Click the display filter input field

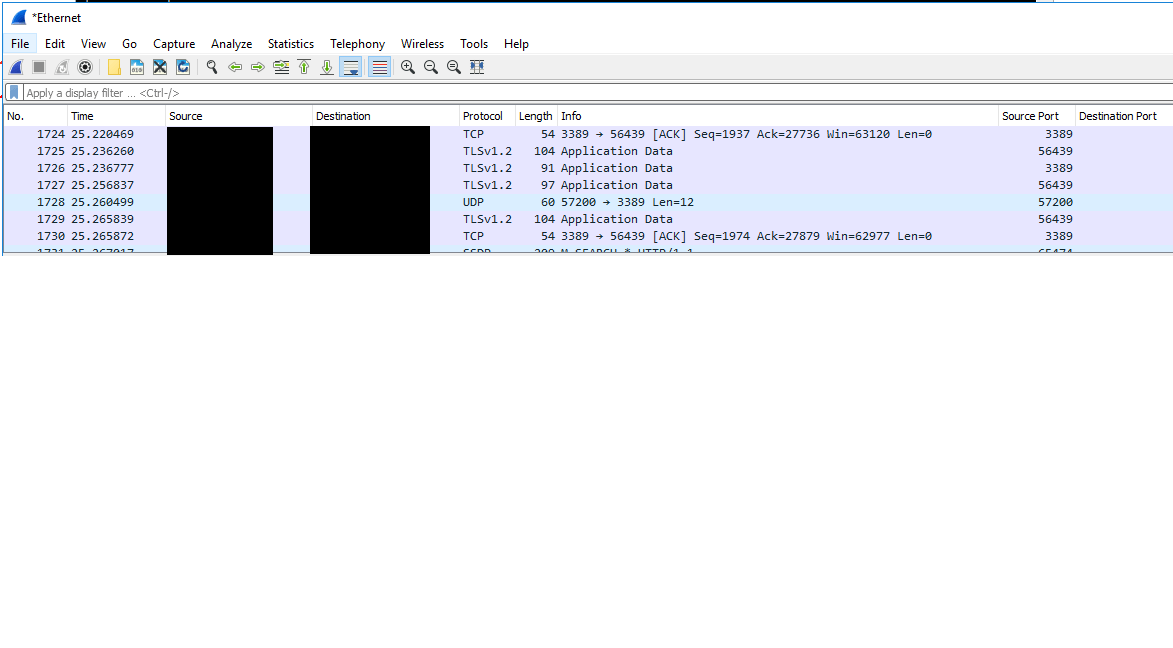(x=598, y=93)
